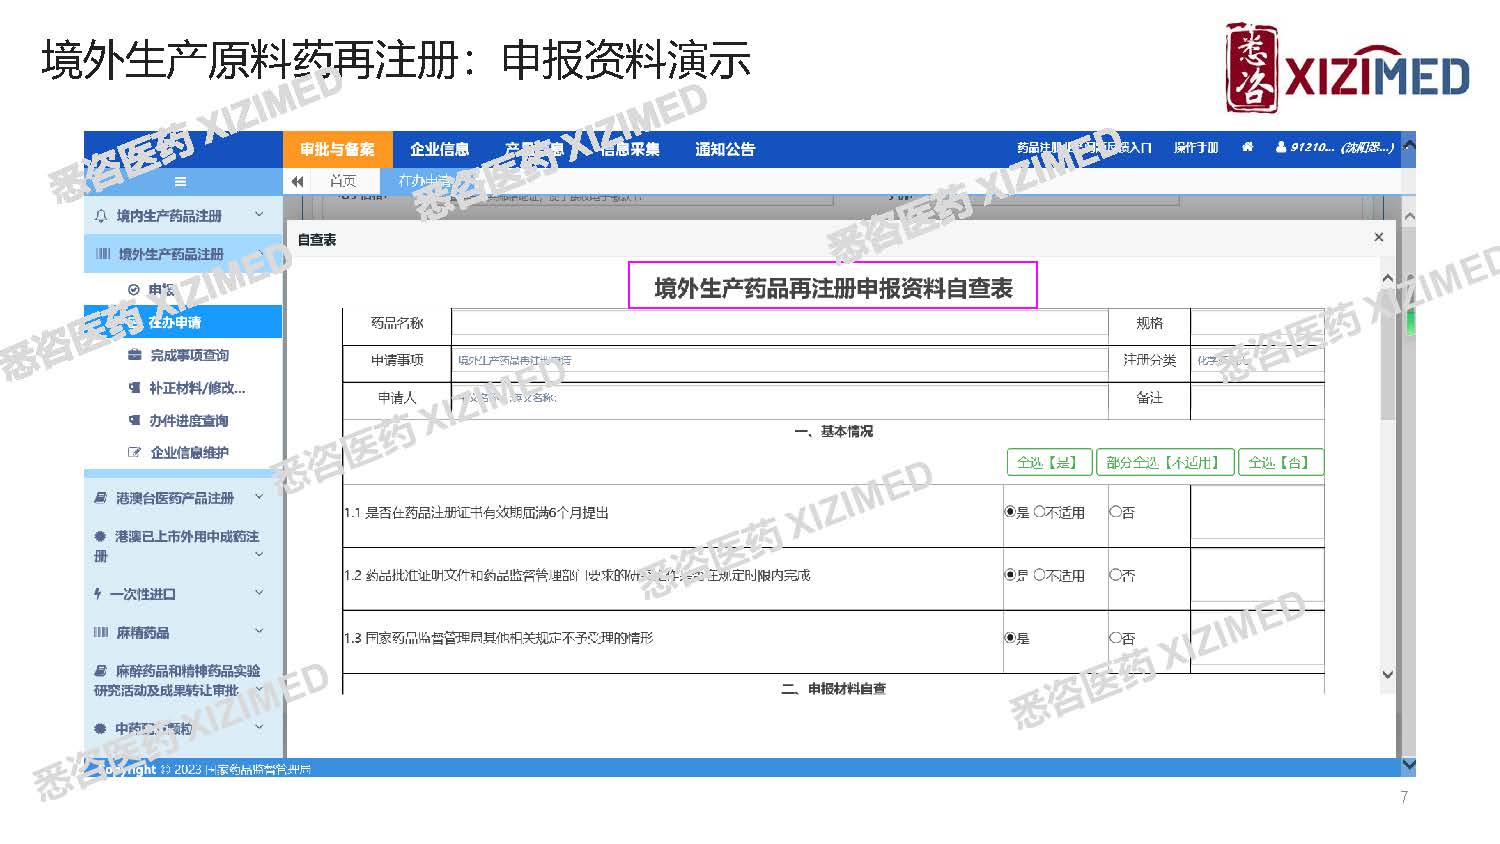Viewport: 1500px width, 844px height.
Task: Click the hamburger menu icon in sidebar header
Action: coord(180,182)
